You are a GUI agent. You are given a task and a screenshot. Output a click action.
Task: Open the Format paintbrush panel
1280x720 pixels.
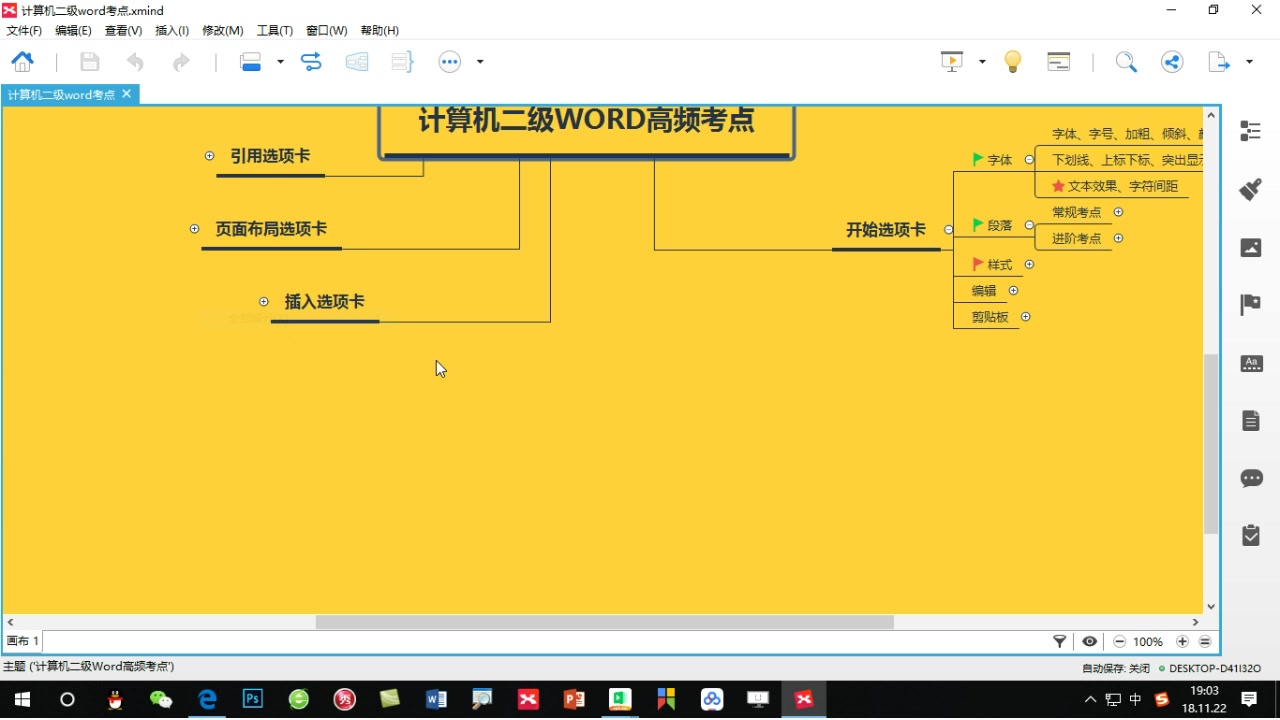[x=1251, y=189]
